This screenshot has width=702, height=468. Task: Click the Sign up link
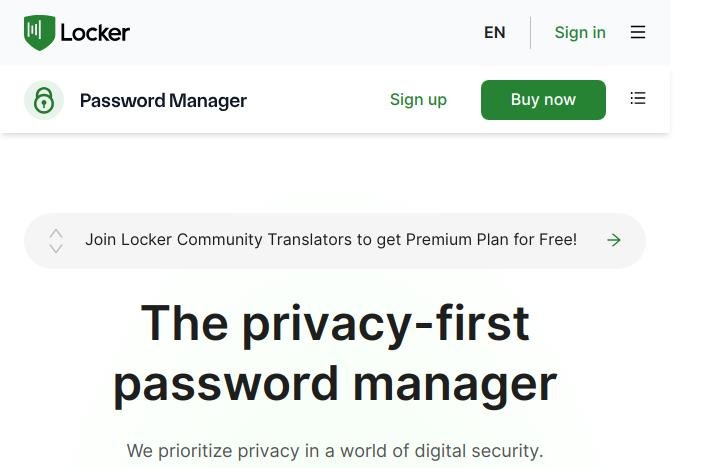(x=418, y=99)
